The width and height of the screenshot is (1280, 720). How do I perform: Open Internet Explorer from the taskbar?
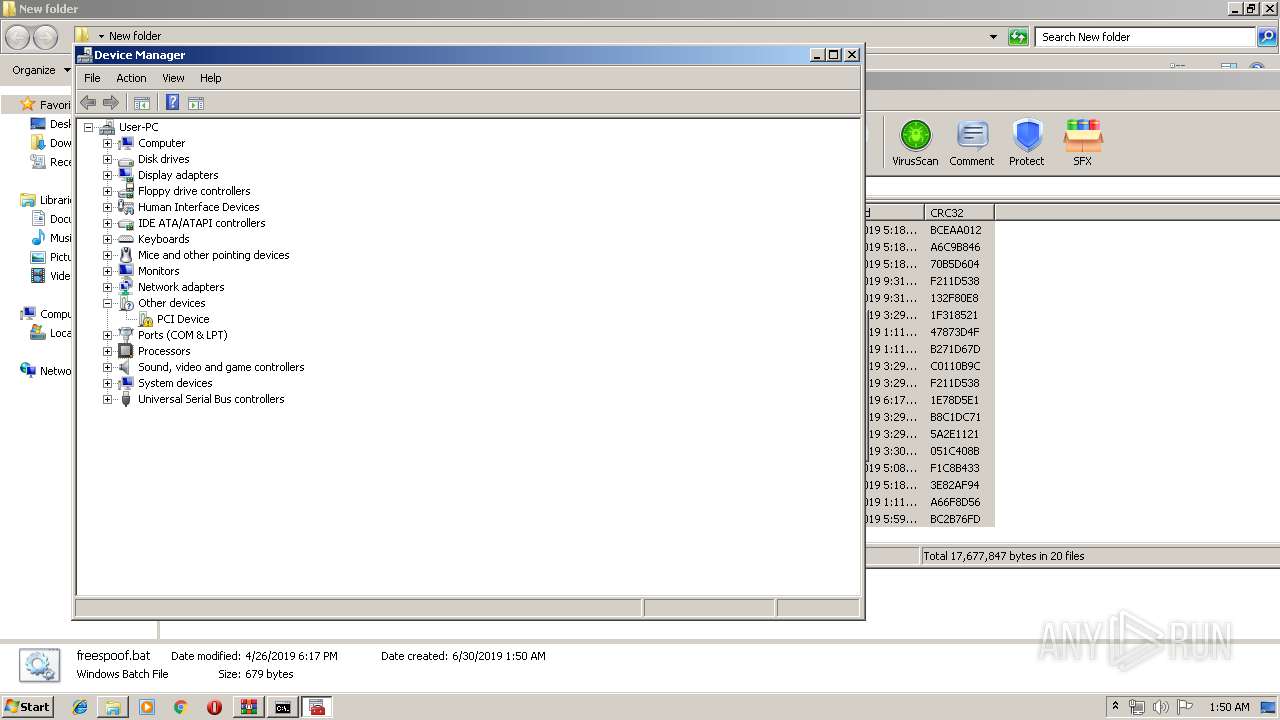(80, 707)
